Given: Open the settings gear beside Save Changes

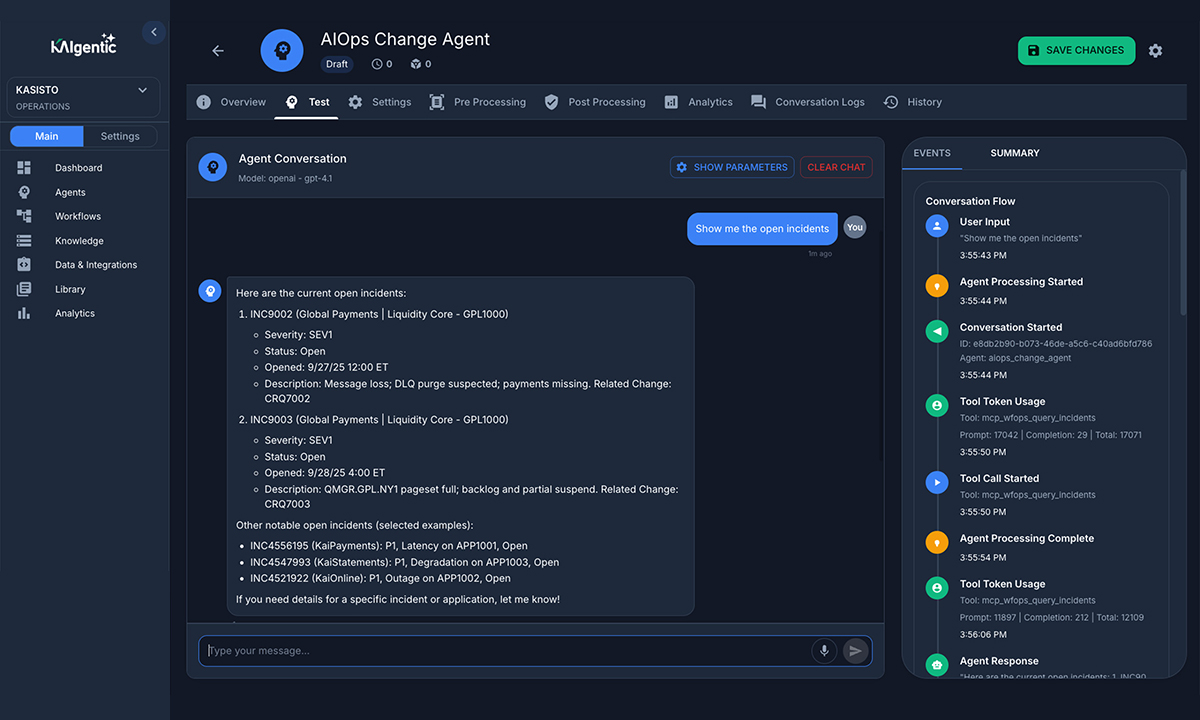Looking at the screenshot, I should [1155, 51].
